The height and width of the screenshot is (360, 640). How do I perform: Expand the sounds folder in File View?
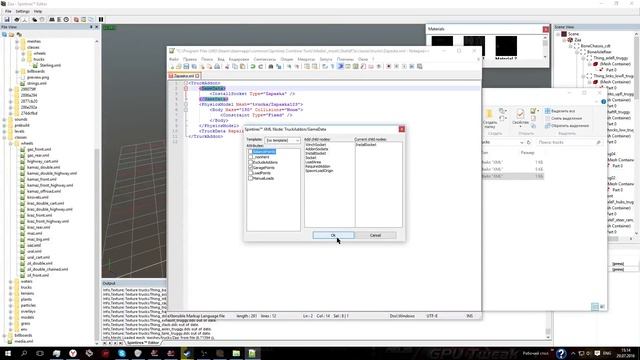(4, 120)
